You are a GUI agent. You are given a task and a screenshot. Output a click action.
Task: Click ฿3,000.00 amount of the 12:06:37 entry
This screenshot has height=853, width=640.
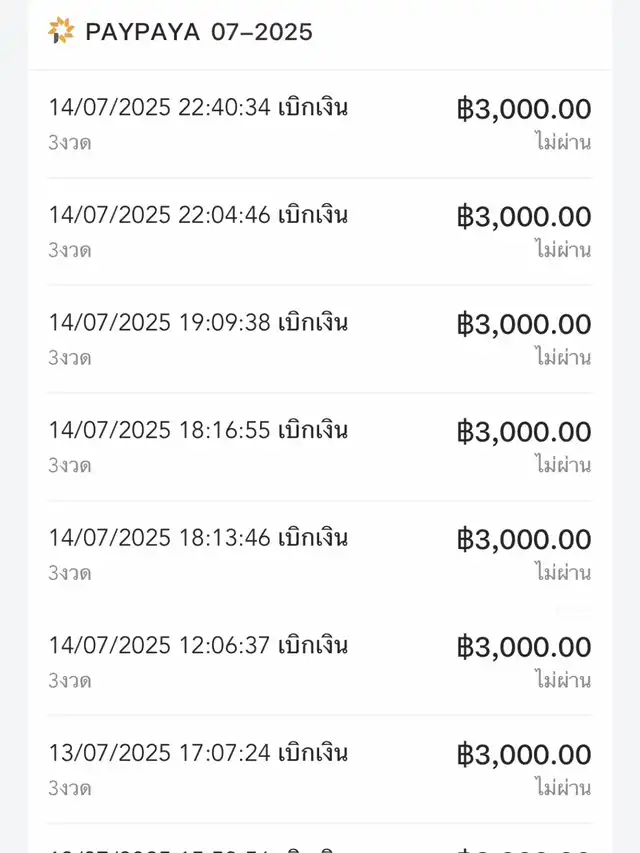(524, 647)
